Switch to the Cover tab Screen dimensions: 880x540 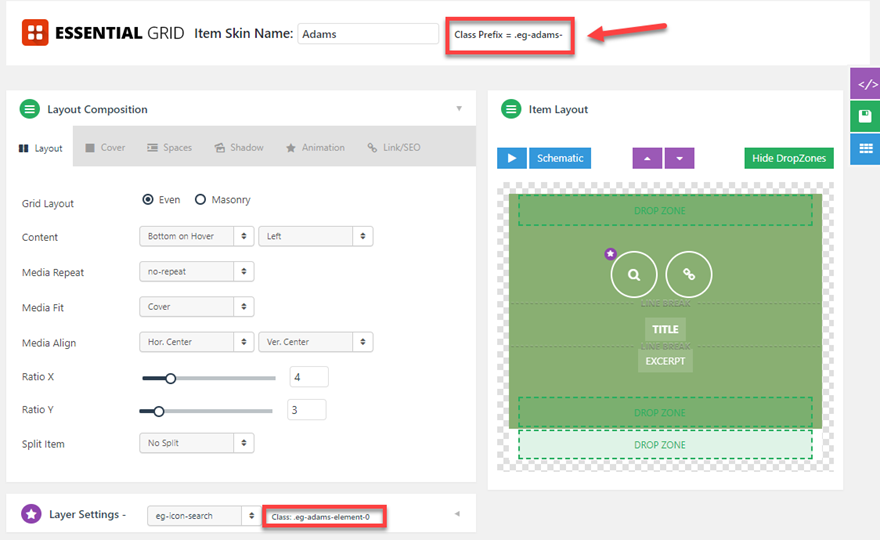pos(105,148)
